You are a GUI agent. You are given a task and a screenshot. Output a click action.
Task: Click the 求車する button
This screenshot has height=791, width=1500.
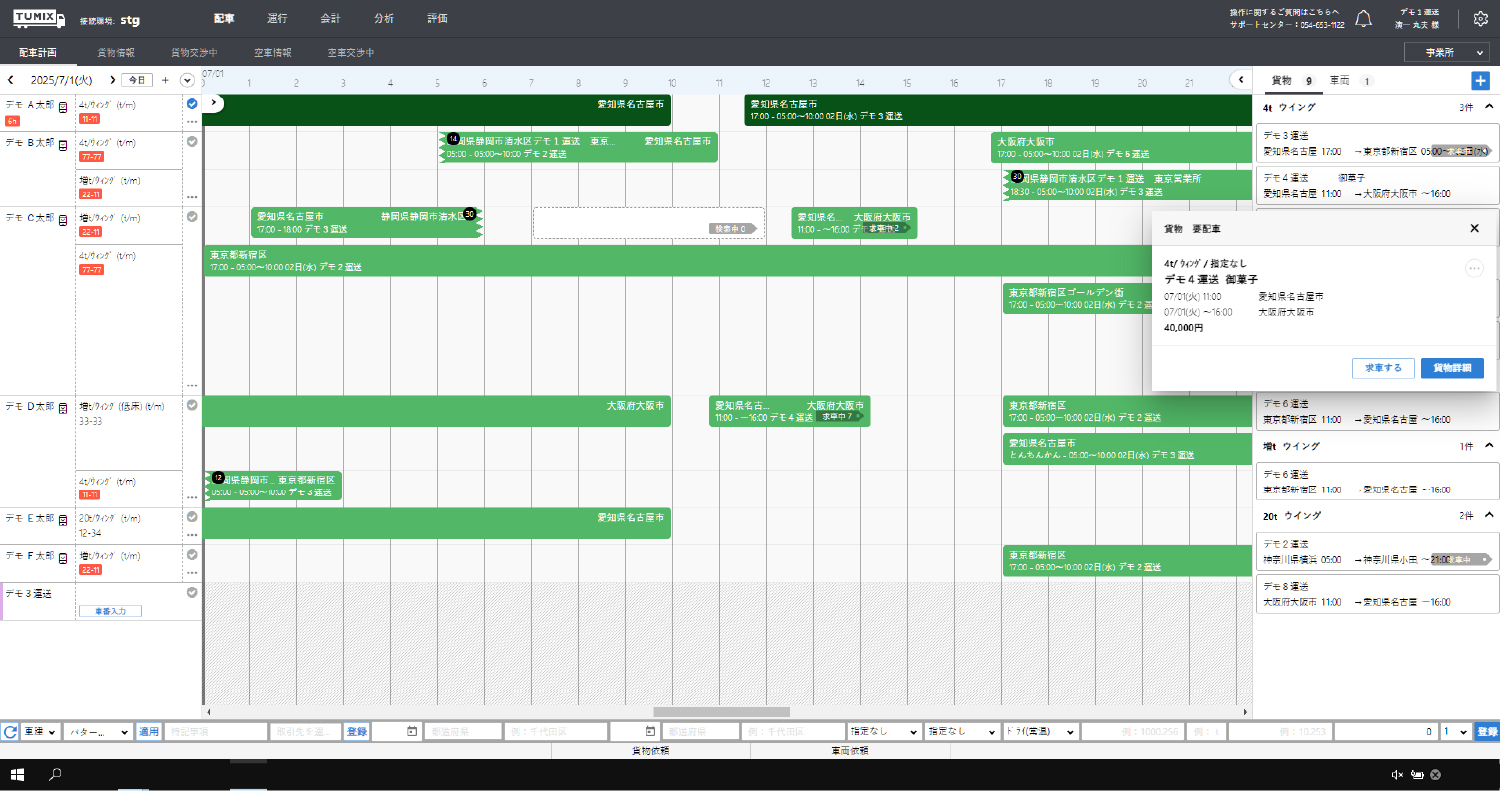tap(1383, 368)
